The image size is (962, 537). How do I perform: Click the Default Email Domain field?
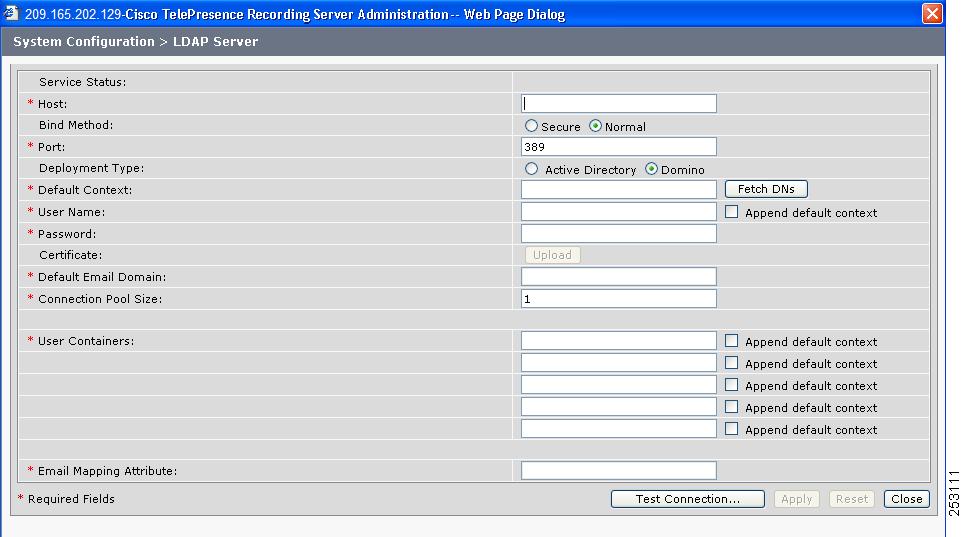pos(618,277)
